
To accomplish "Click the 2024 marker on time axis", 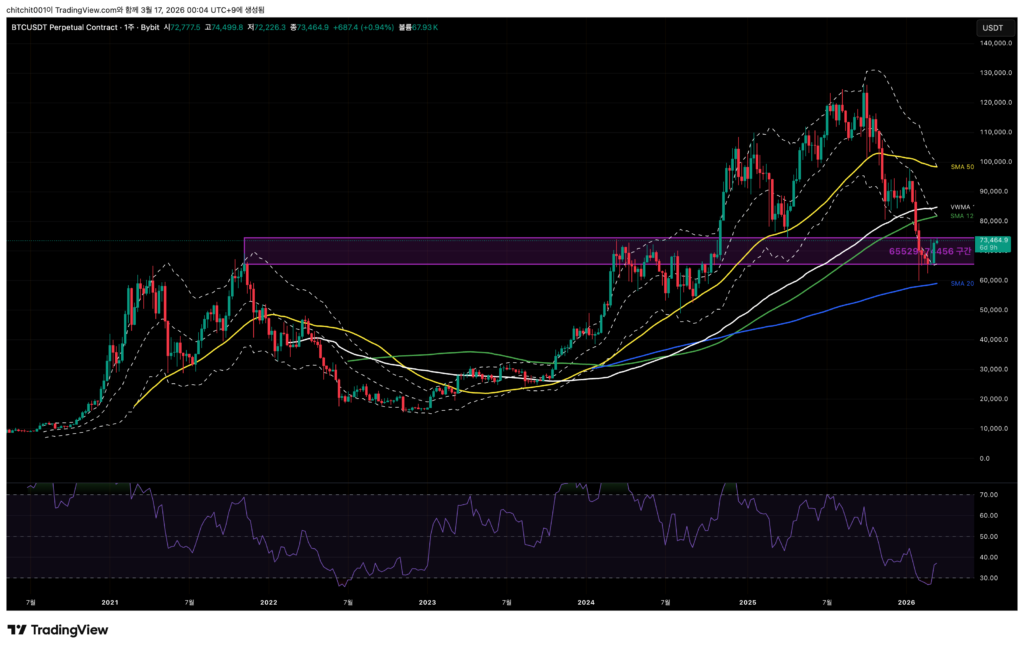I will 586,603.
